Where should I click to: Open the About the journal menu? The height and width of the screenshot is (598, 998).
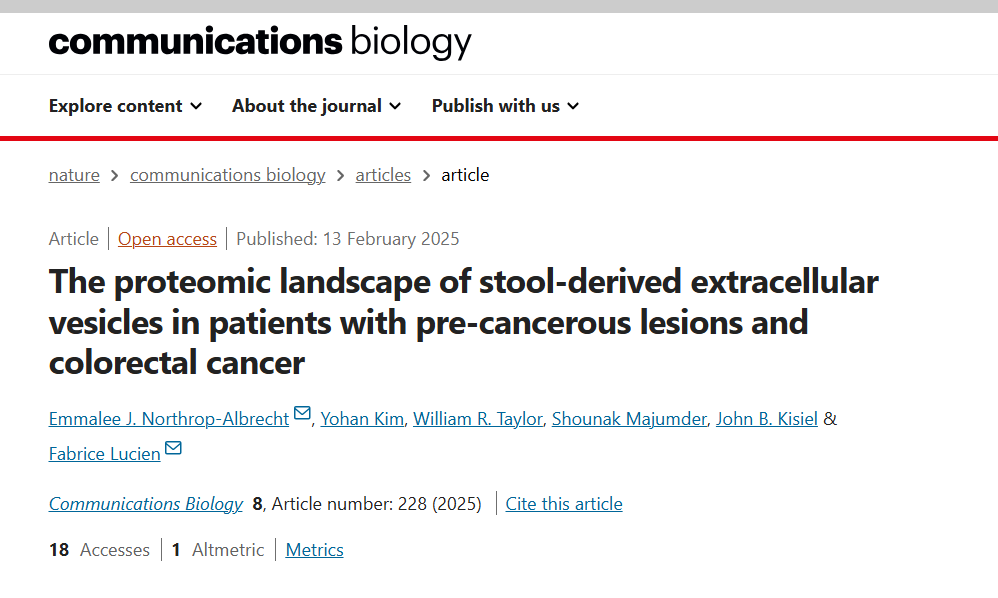316,106
